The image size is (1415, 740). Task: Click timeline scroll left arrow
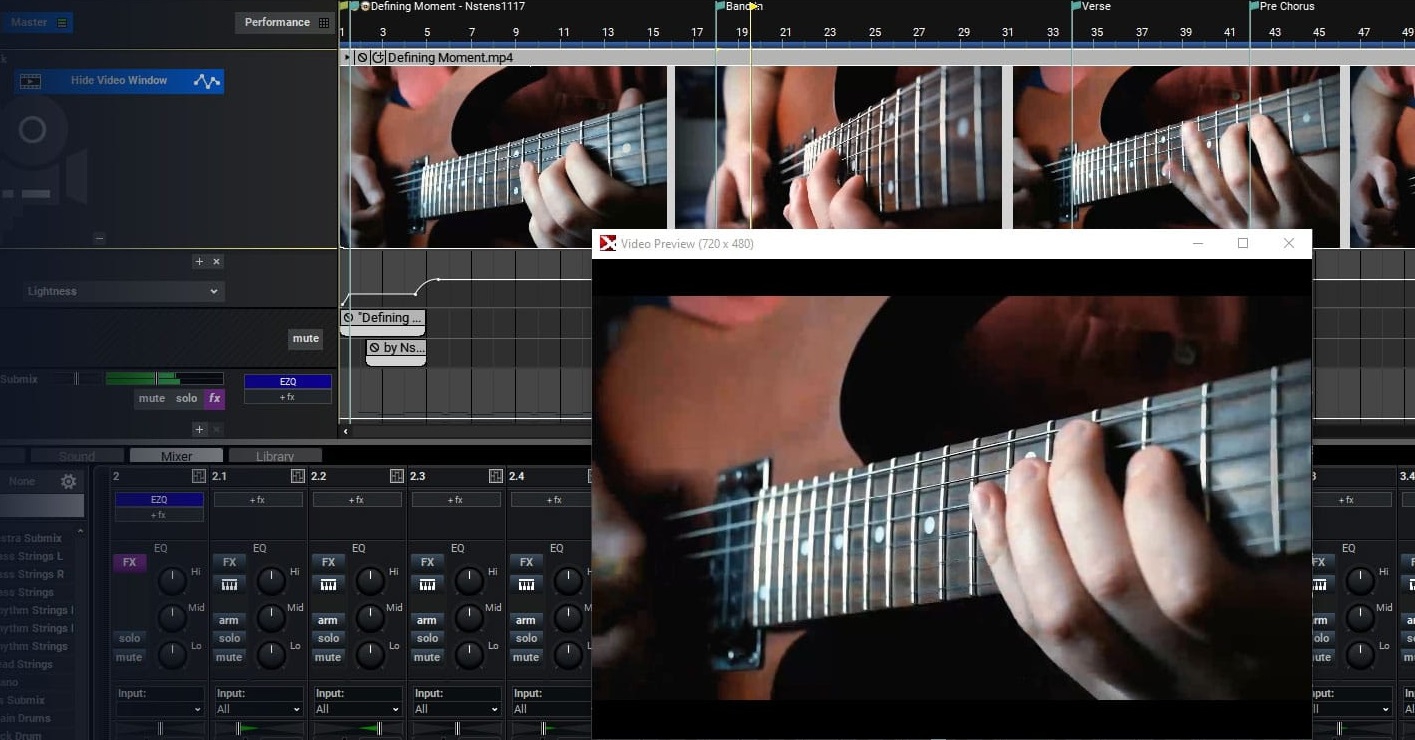(346, 431)
